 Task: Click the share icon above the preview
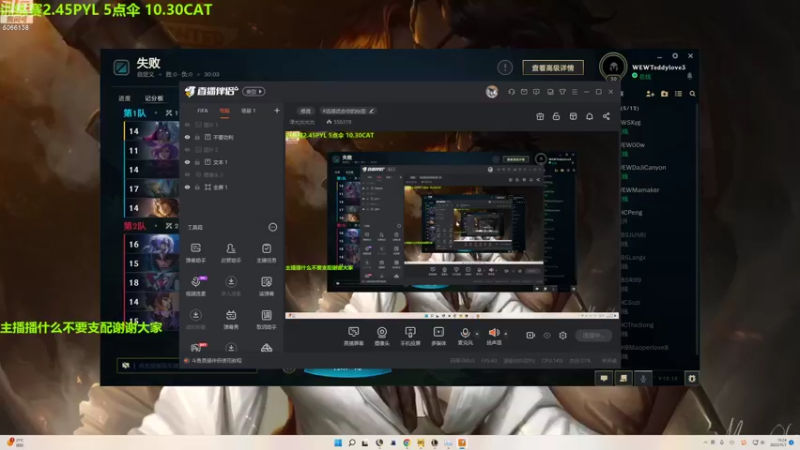pos(606,116)
